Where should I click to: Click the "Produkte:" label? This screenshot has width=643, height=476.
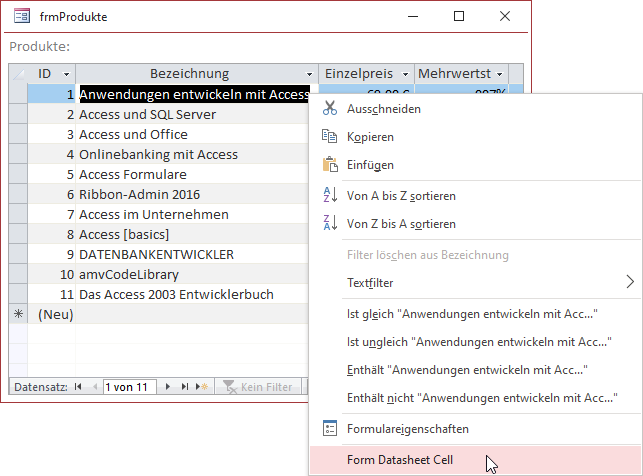[40, 46]
